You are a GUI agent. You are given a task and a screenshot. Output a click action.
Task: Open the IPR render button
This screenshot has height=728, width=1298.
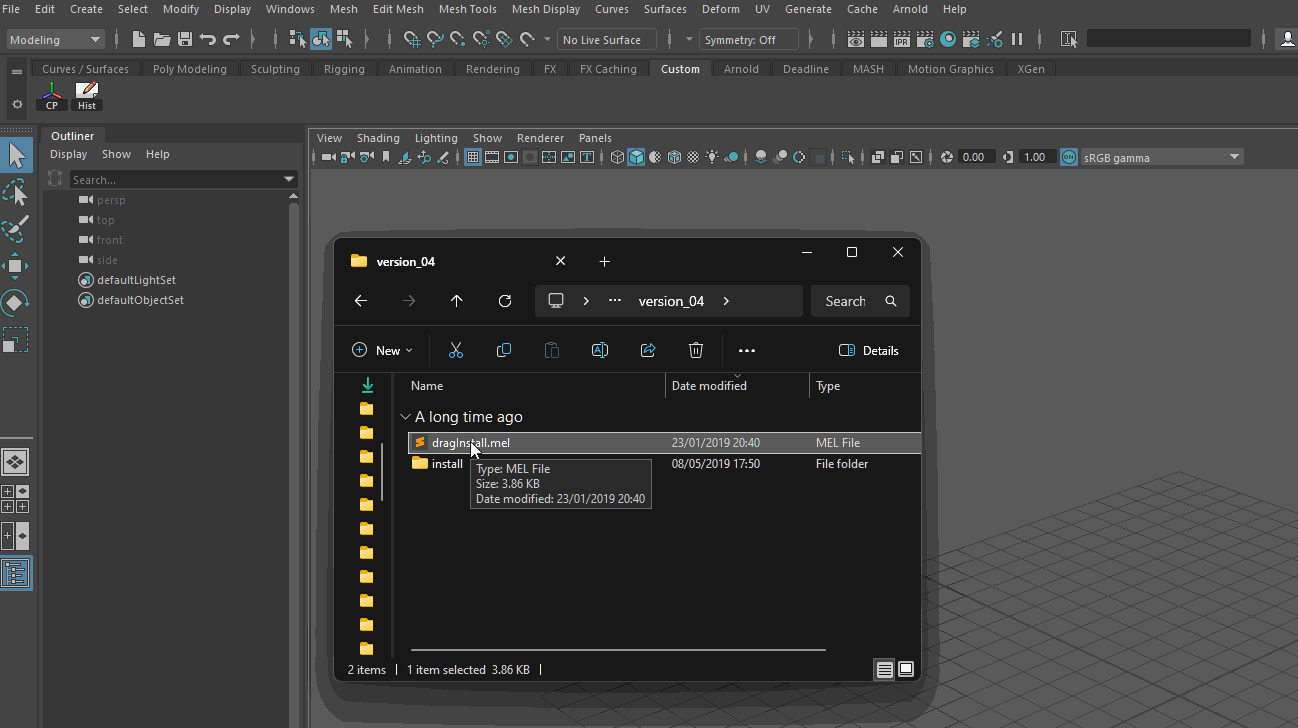tap(901, 40)
